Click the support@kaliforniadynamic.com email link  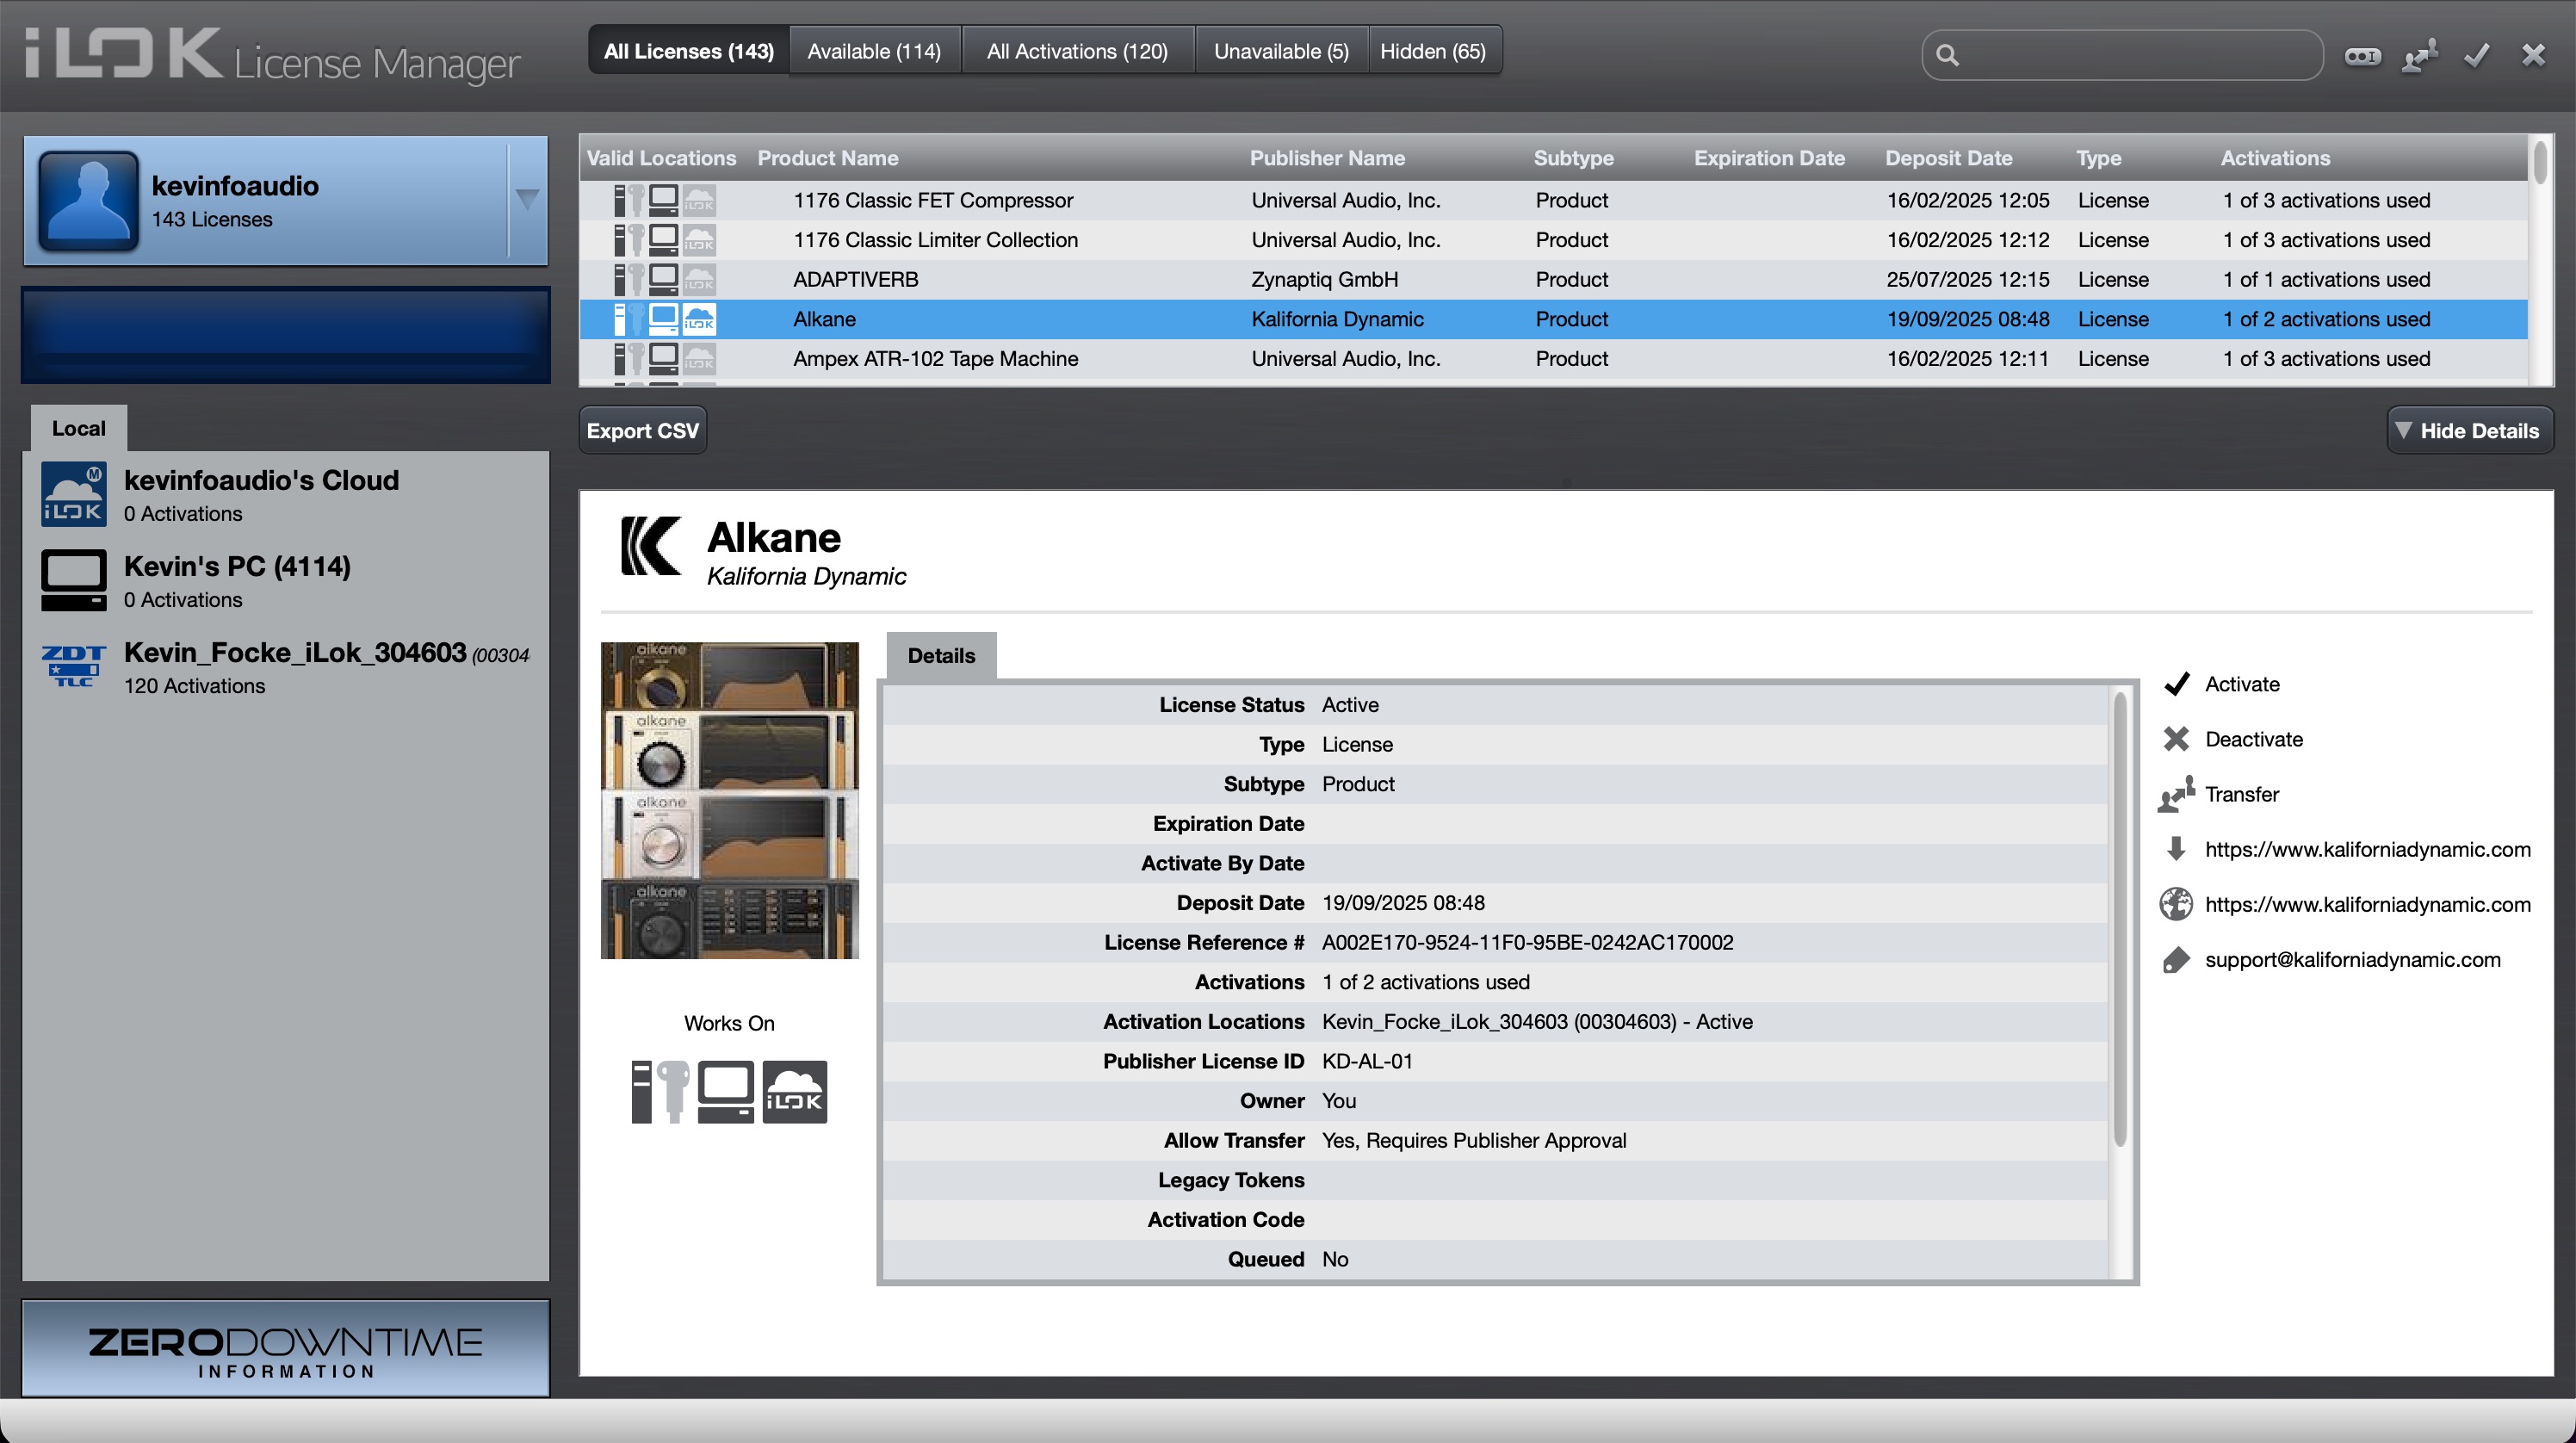2353,960
